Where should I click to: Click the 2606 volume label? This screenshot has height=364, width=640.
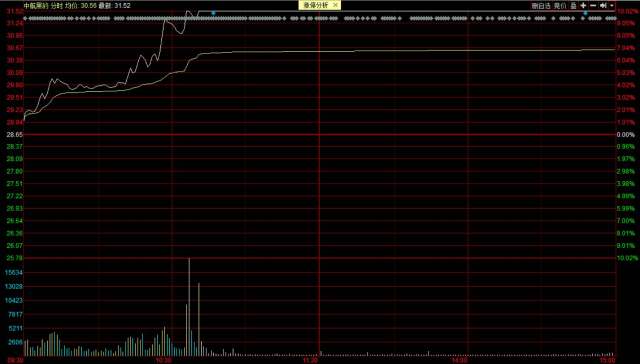pos(16,342)
